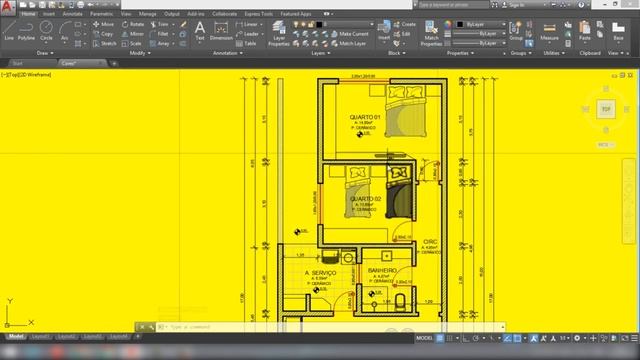Open the Insert ribbon tab

(x=49, y=14)
